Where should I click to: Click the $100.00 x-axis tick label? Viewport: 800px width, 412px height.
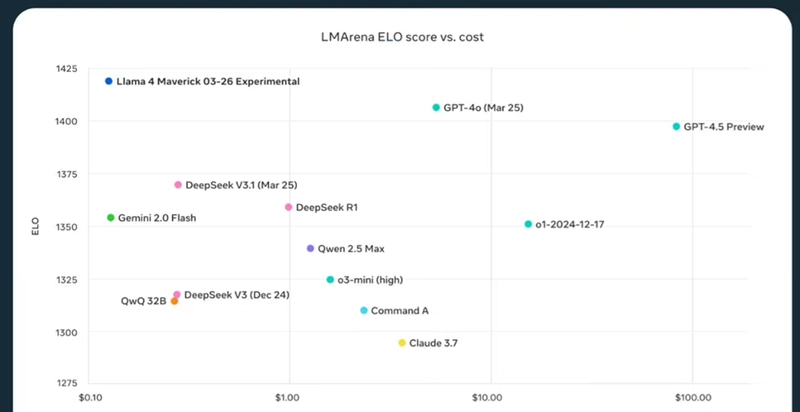[692, 397]
